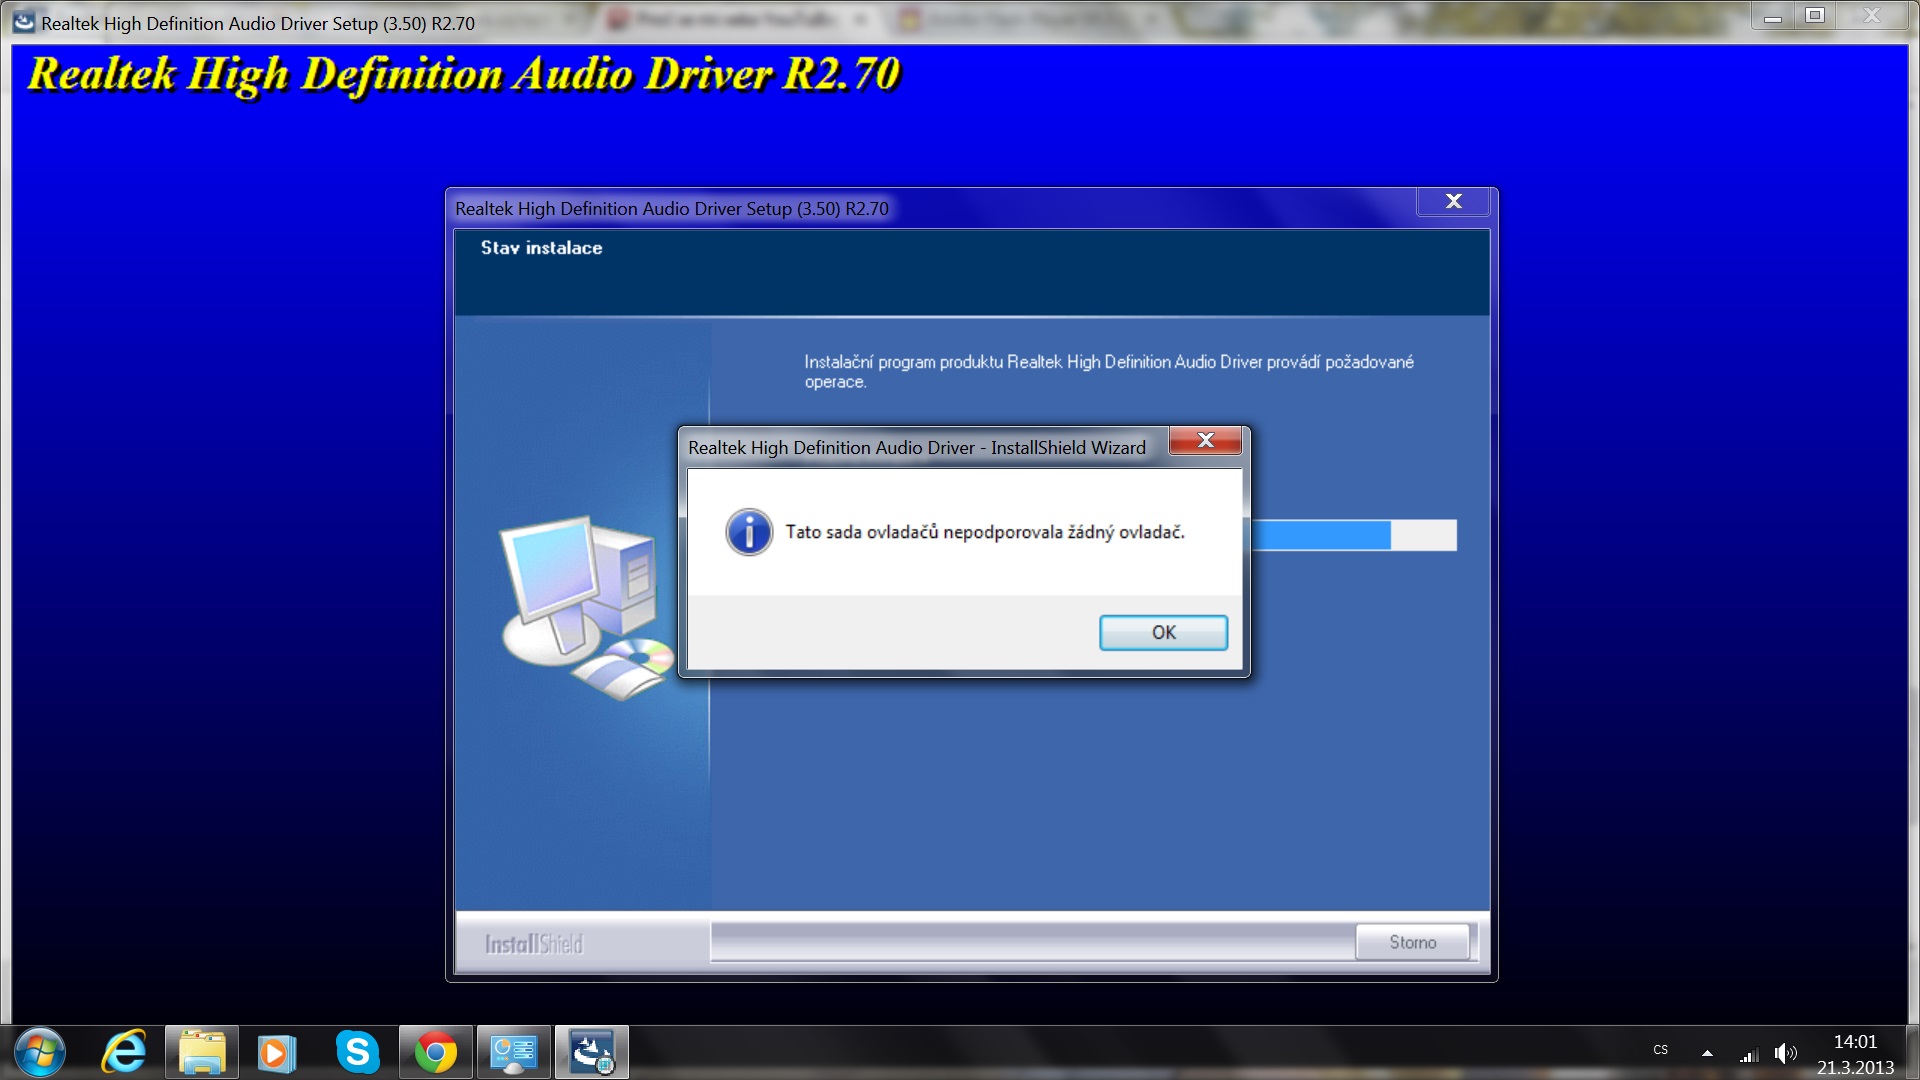Select the Realtek setup taskbar icon
The width and height of the screenshot is (1920, 1080).
(592, 1052)
